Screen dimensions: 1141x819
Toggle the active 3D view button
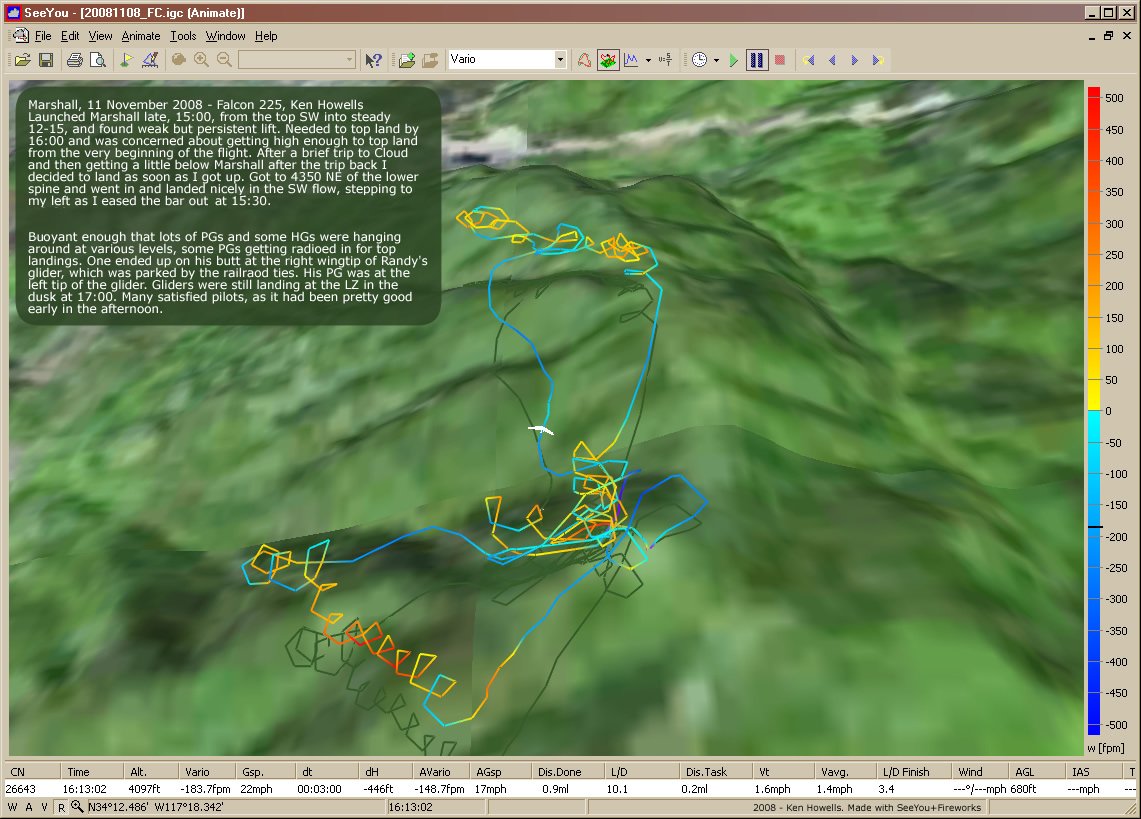[x=608, y=60]
